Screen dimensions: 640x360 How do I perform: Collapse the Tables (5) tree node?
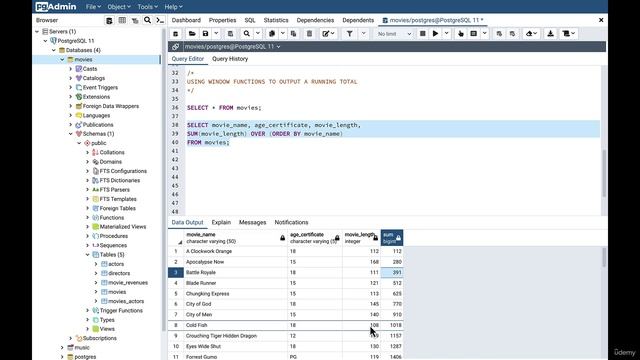(x=87, y=255)
